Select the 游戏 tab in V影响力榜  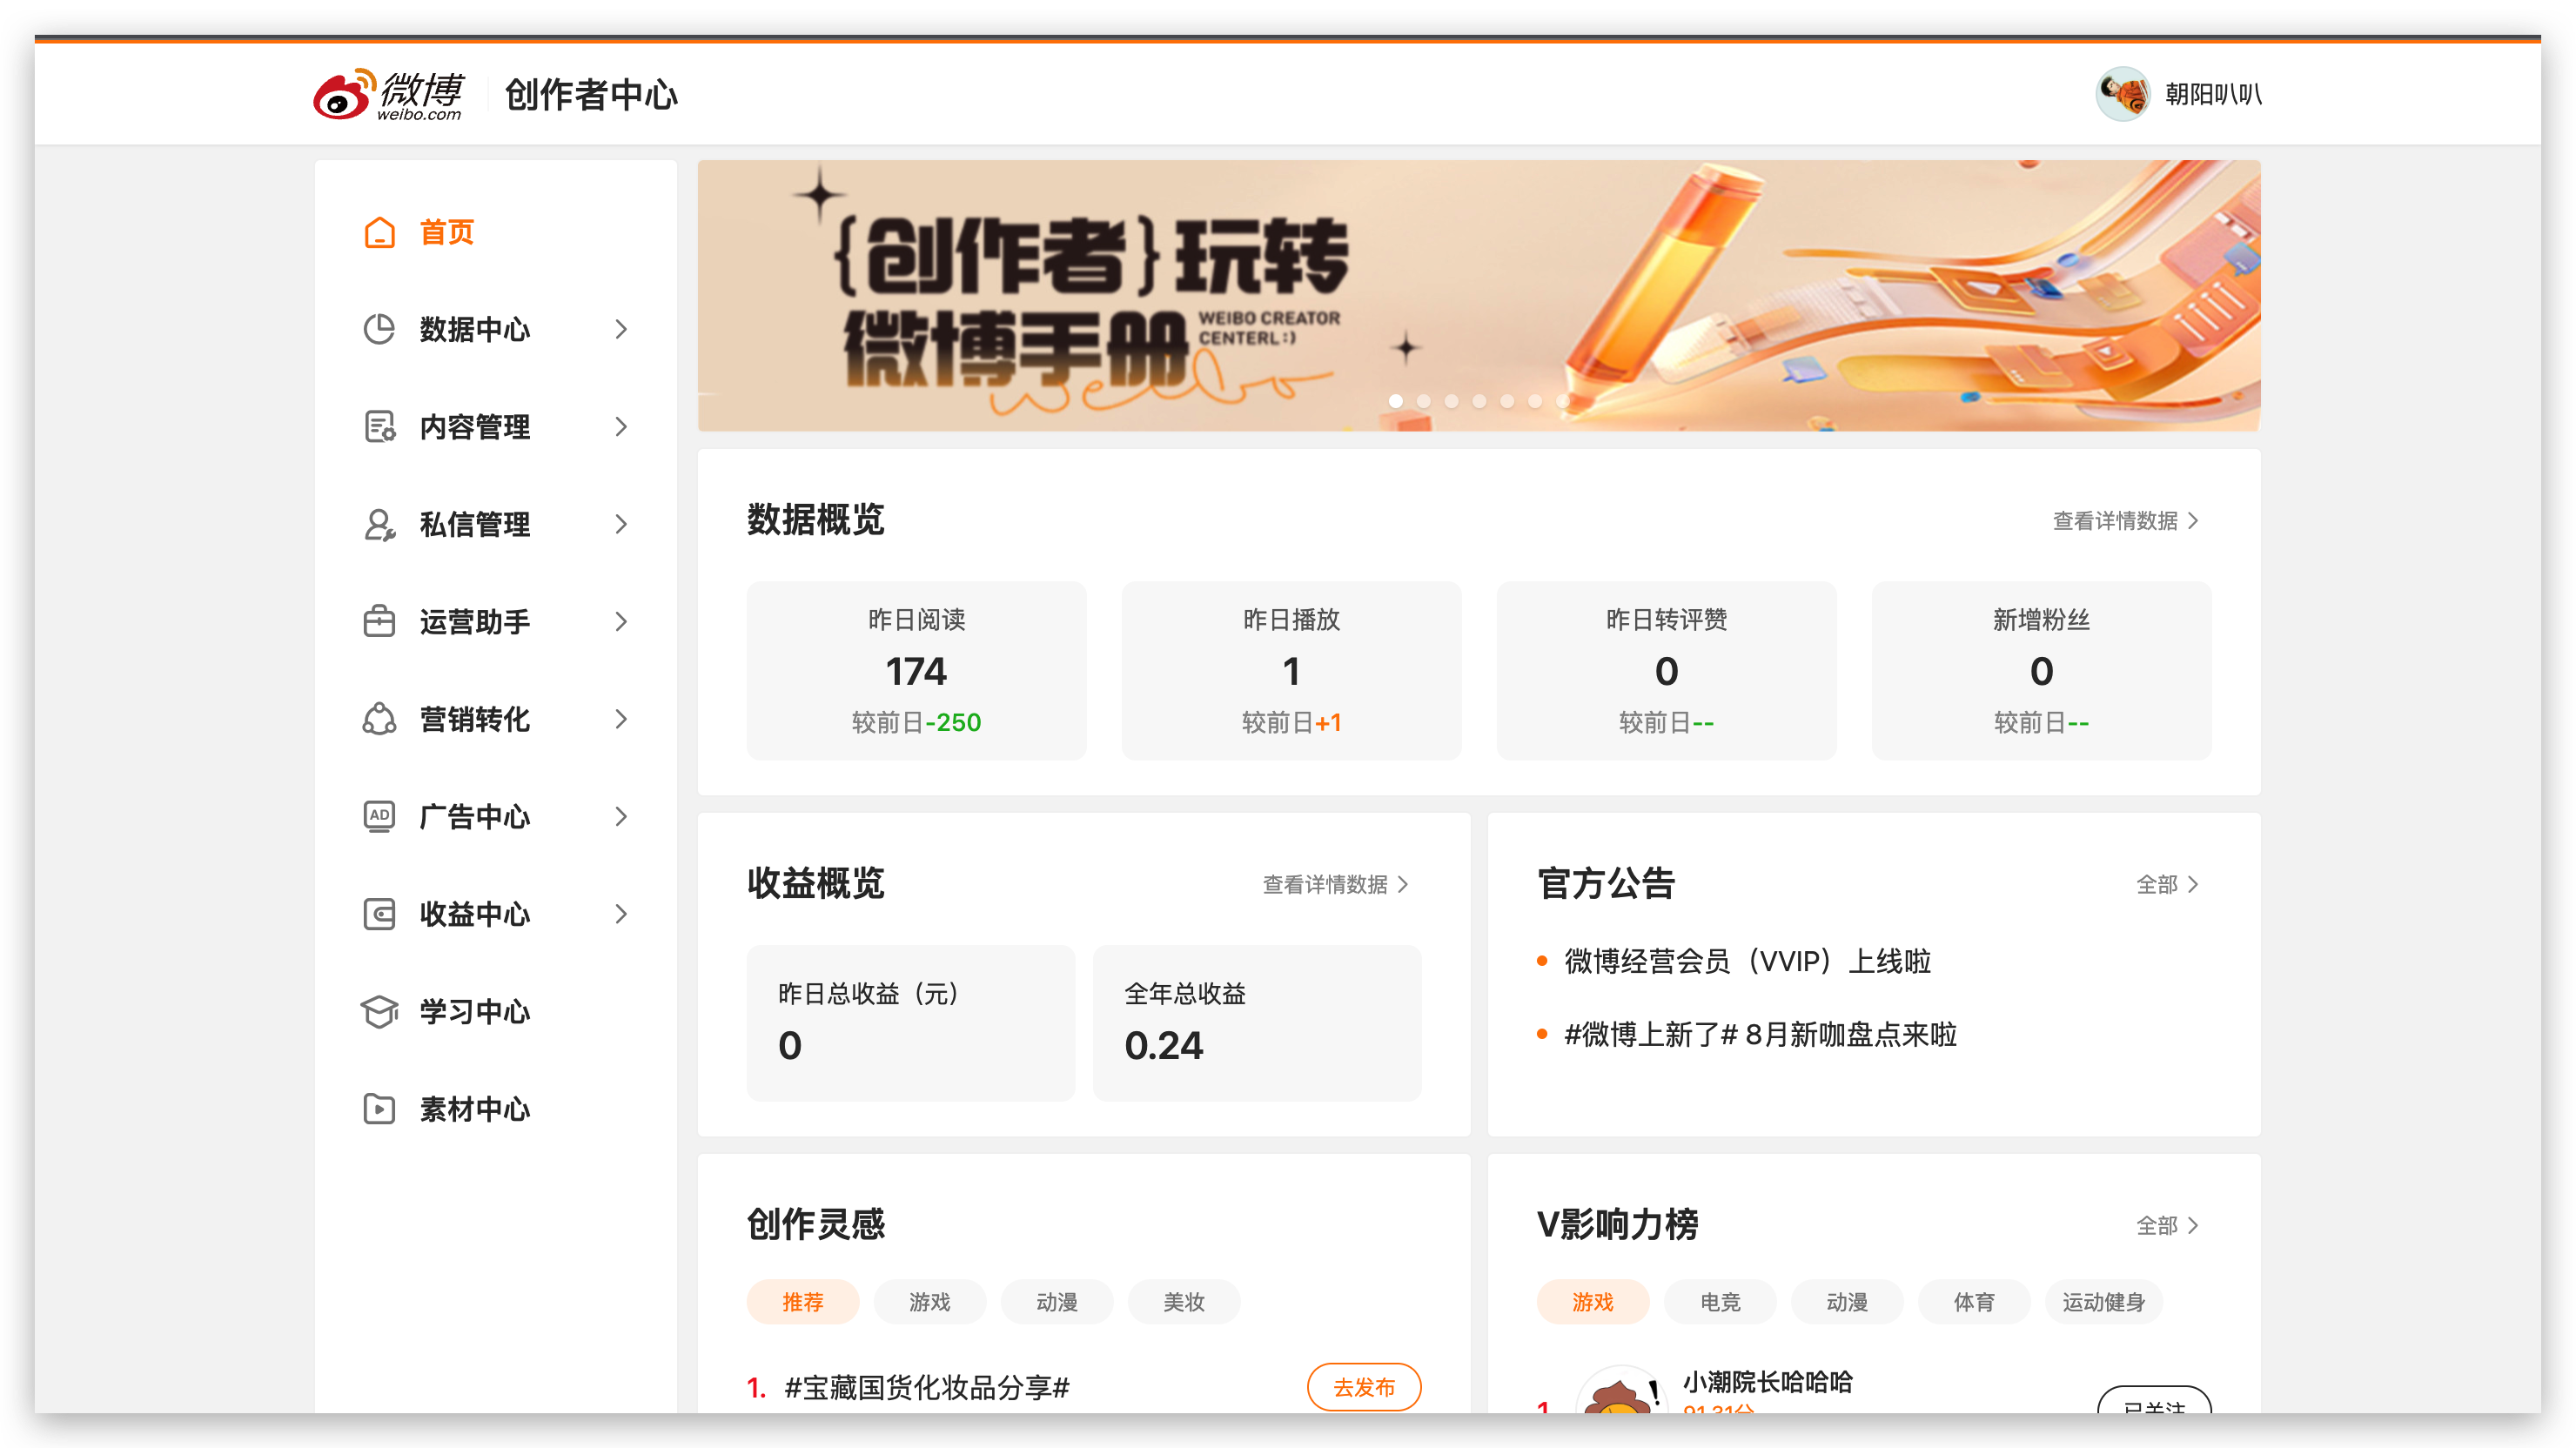click(x=1592, y=1302)
